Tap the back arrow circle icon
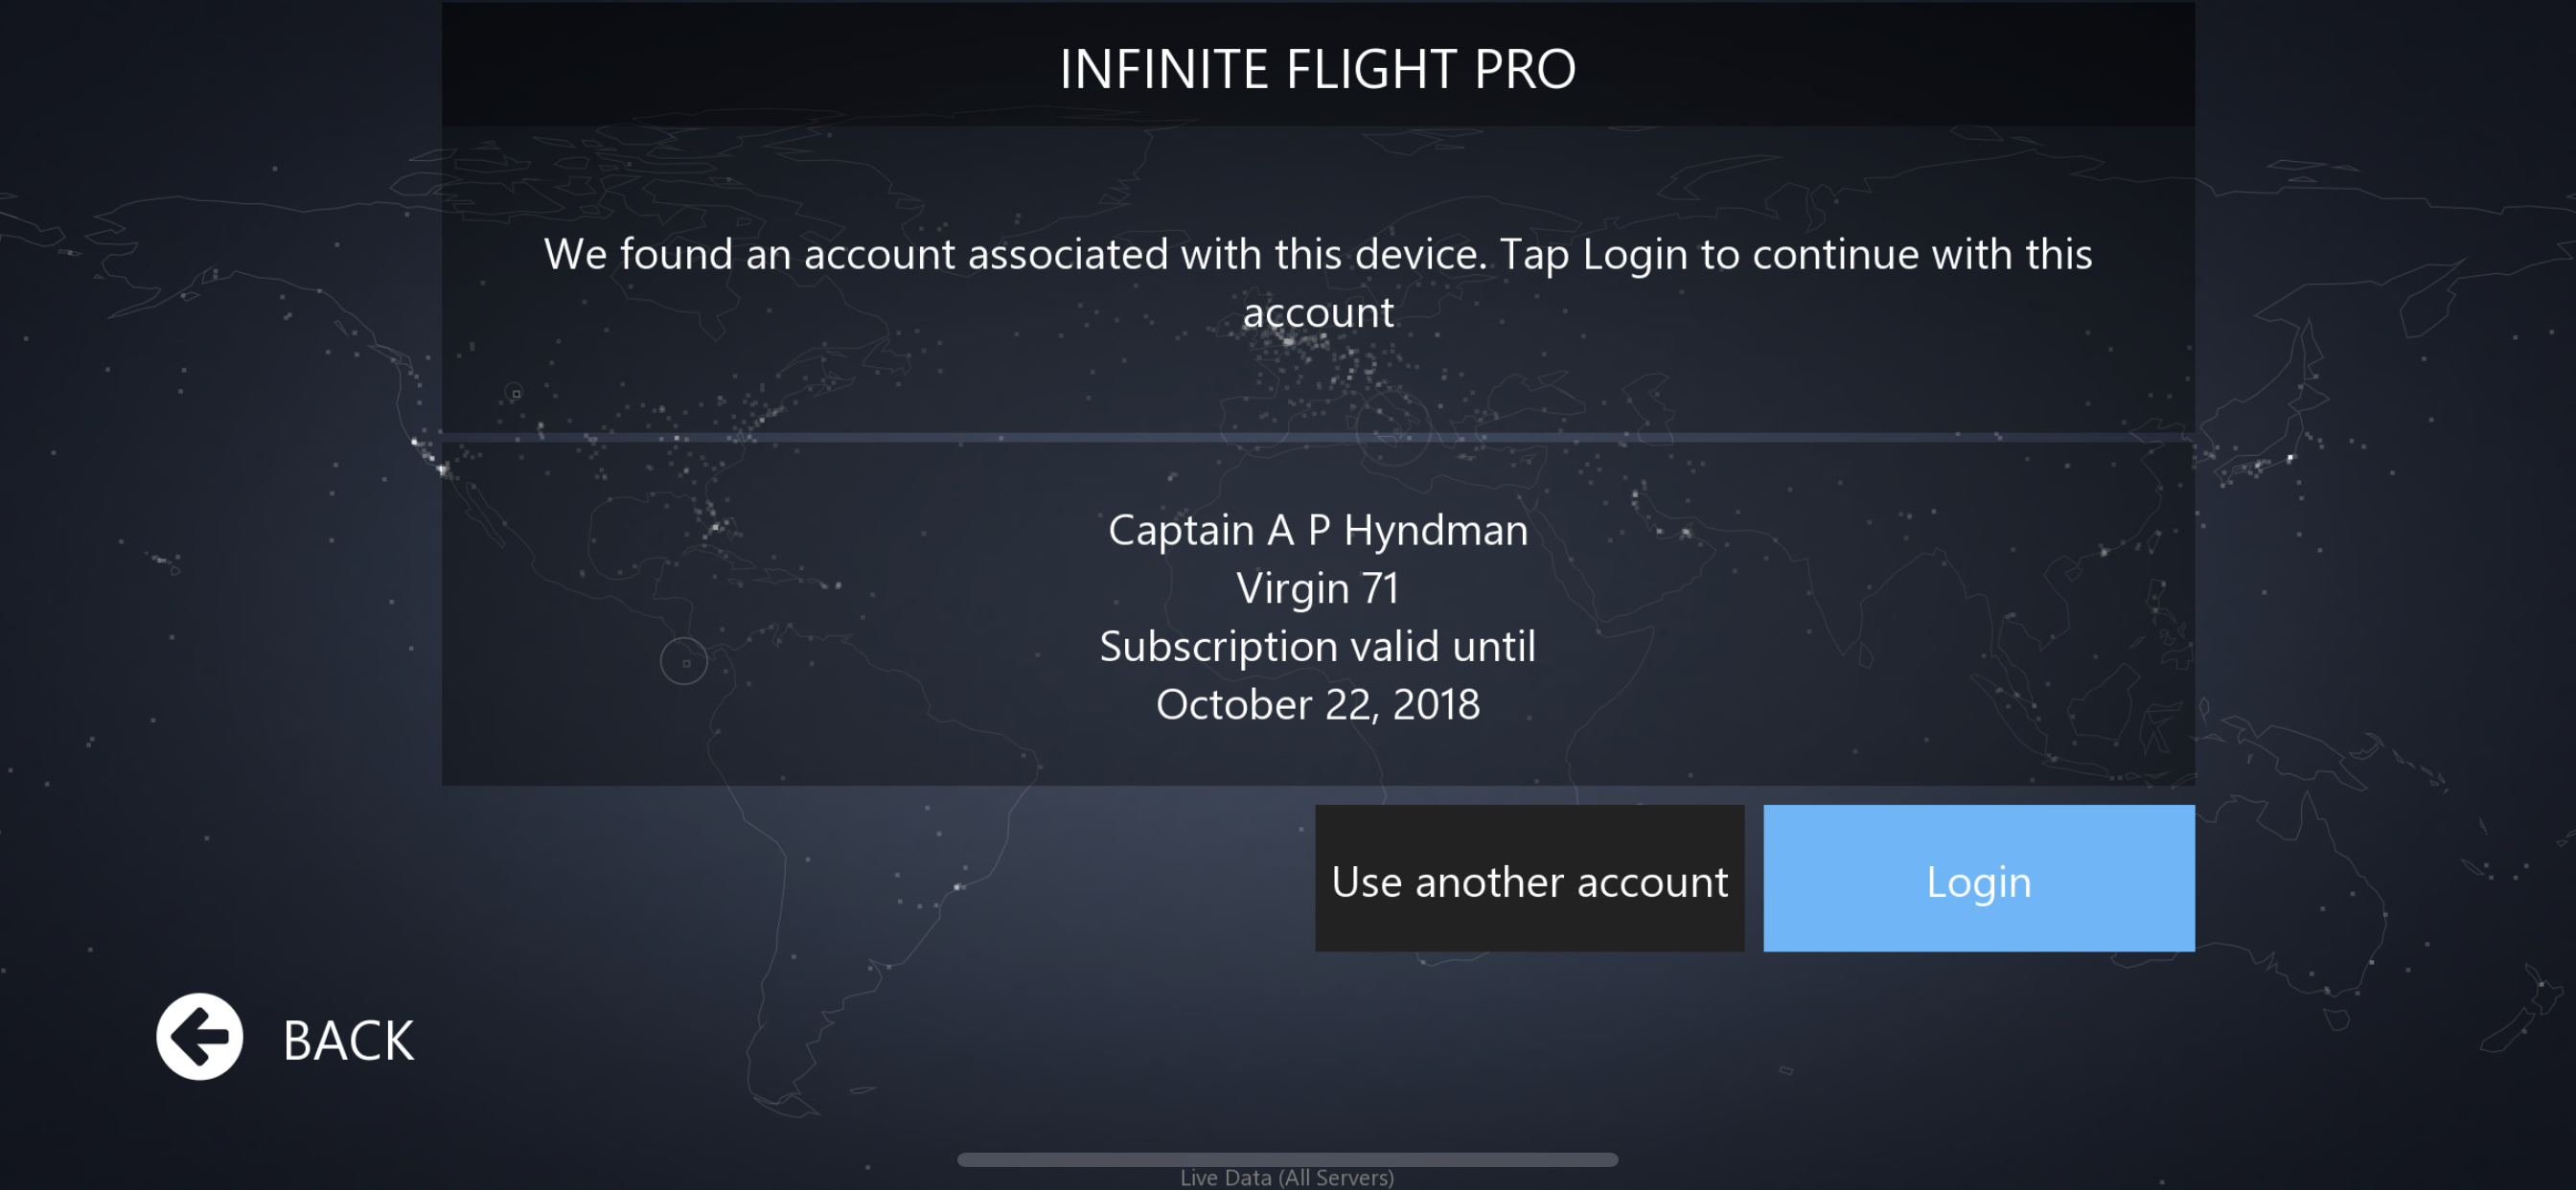This screenshot has height=1190, width=2576. pos(199,1037)
